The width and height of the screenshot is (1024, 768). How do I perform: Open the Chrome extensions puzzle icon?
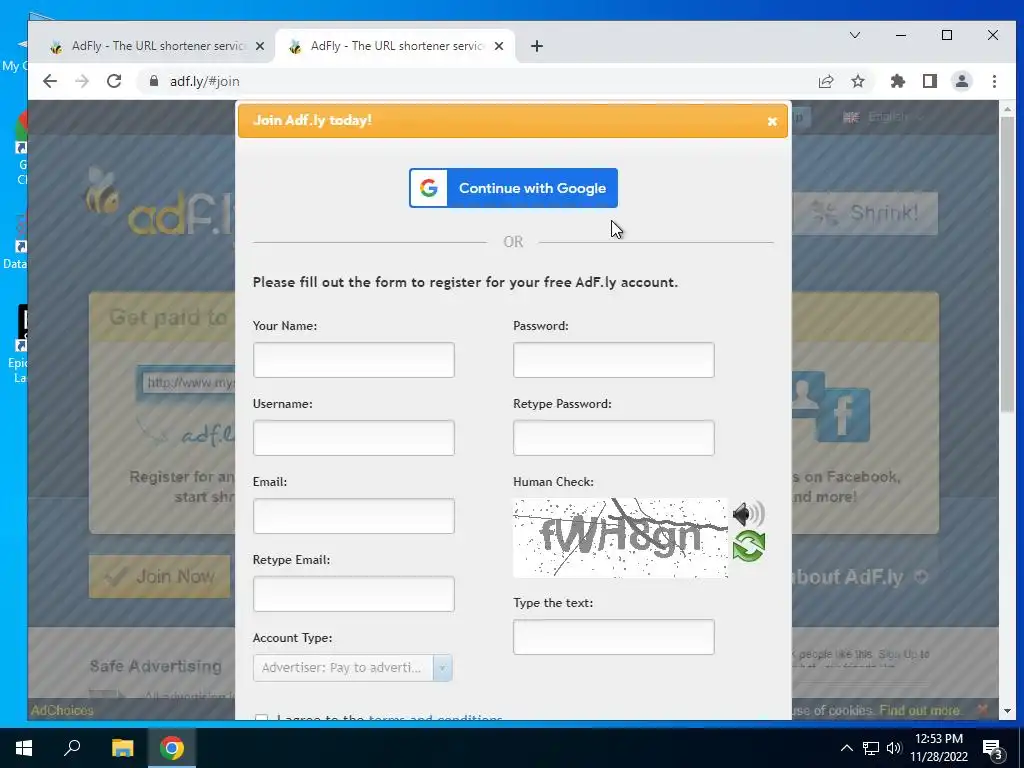click(898, 81)
